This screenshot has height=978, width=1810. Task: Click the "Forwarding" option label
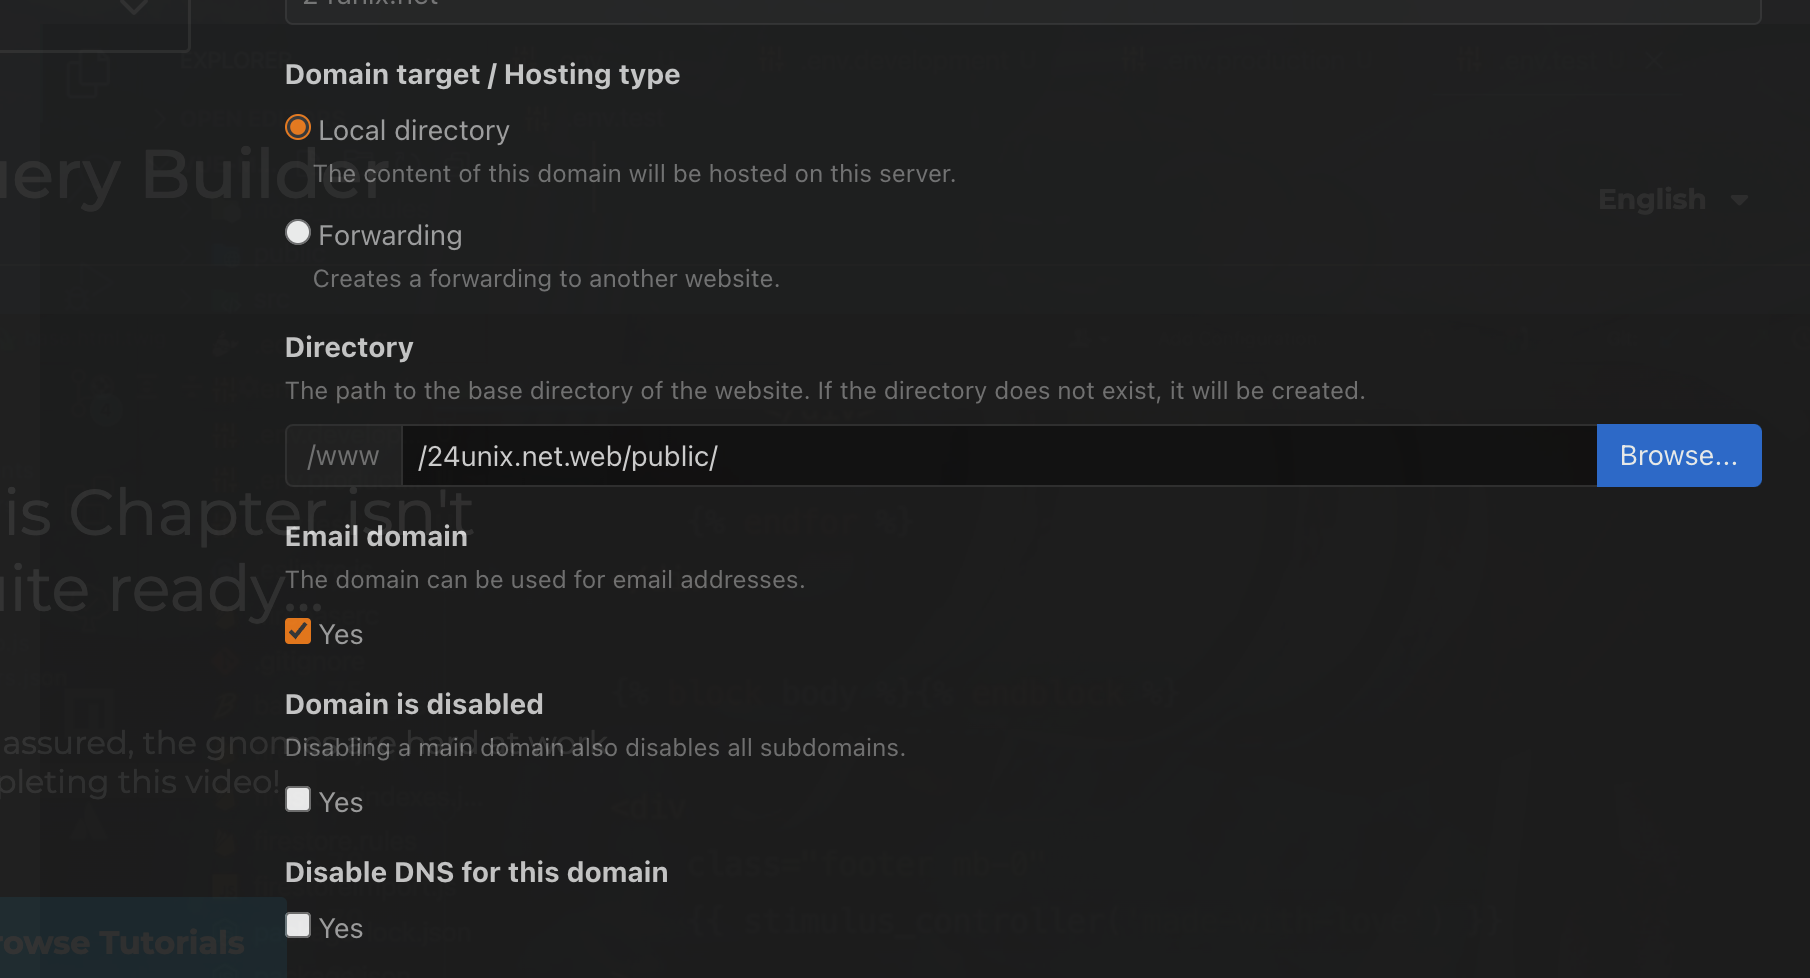390,236
